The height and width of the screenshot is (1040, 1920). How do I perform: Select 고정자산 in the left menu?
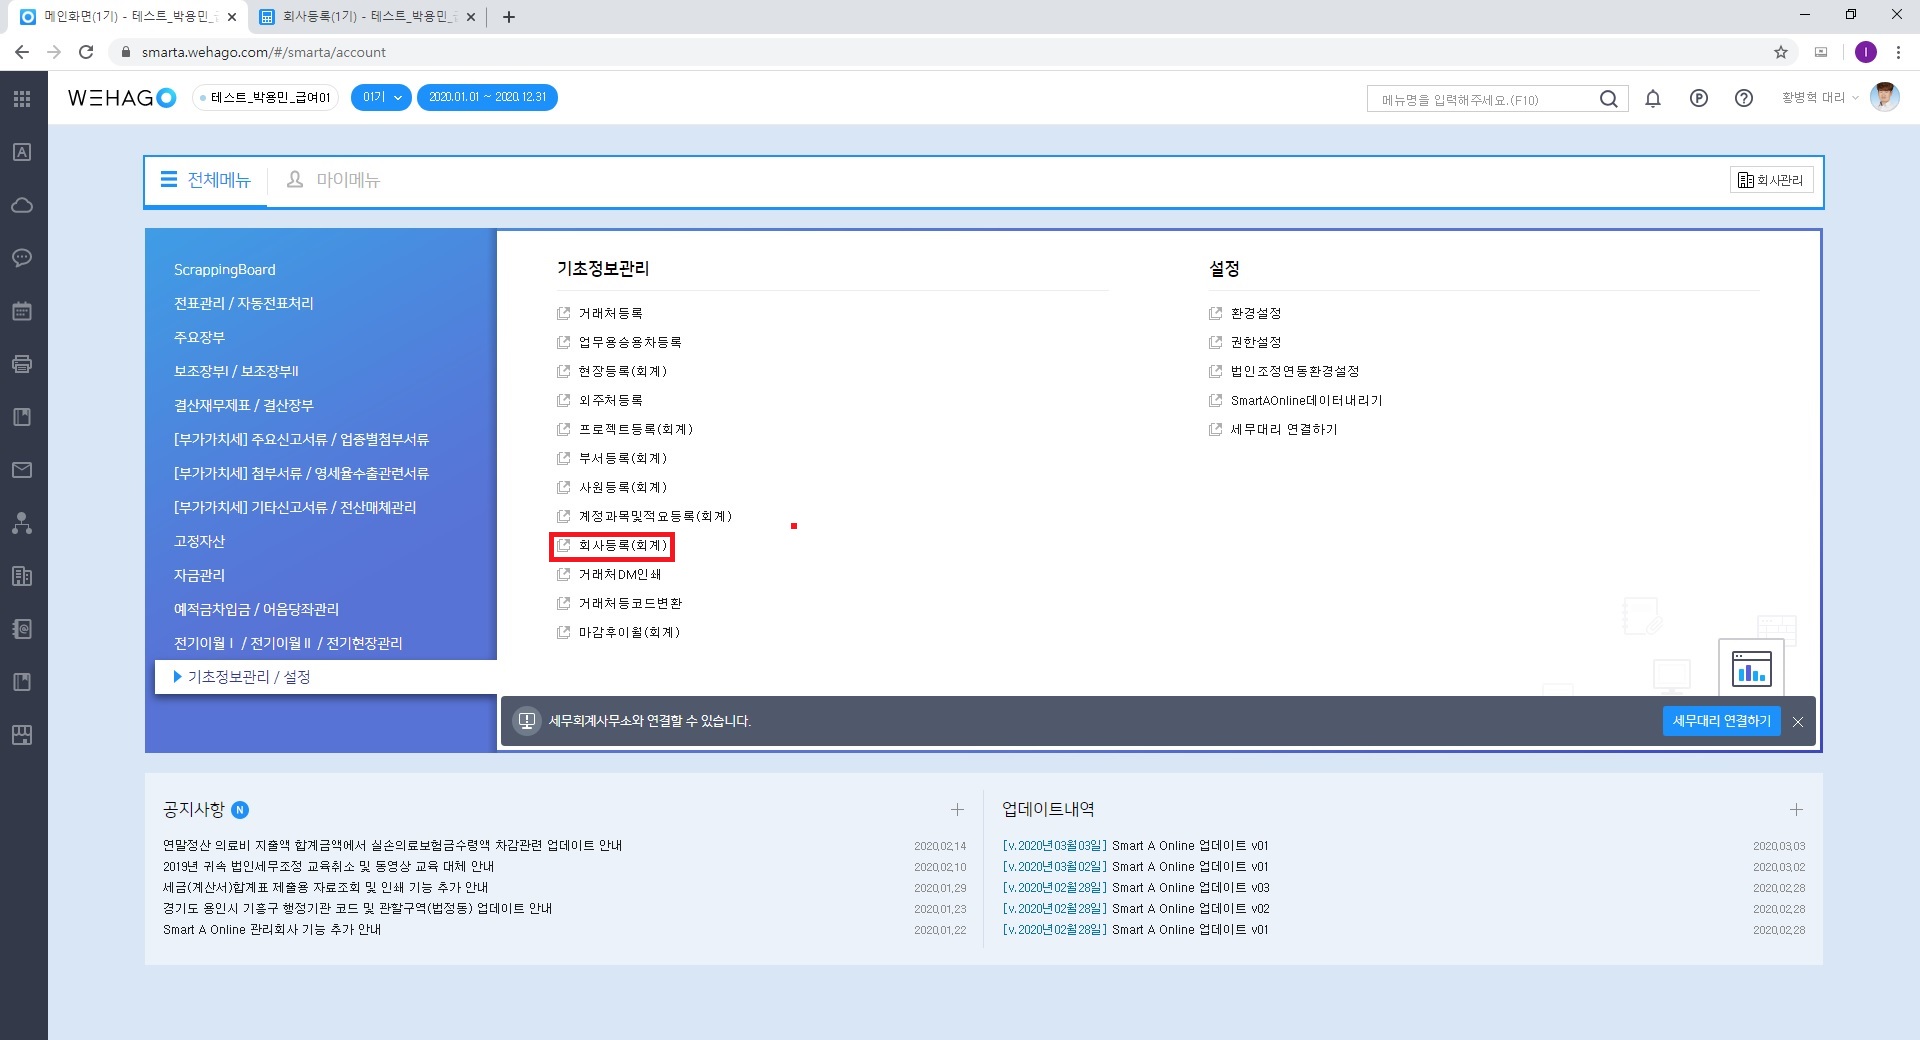200,541
